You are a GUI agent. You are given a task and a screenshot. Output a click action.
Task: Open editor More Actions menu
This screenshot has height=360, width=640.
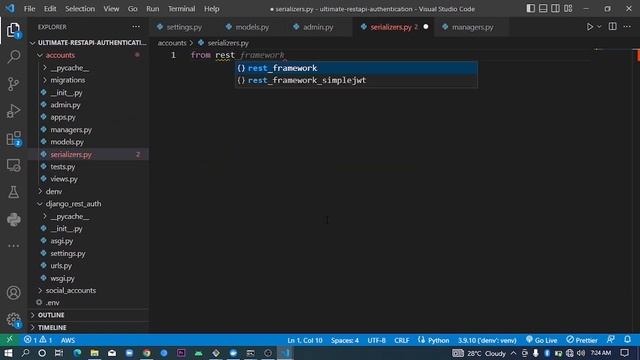tap(627, 27)
